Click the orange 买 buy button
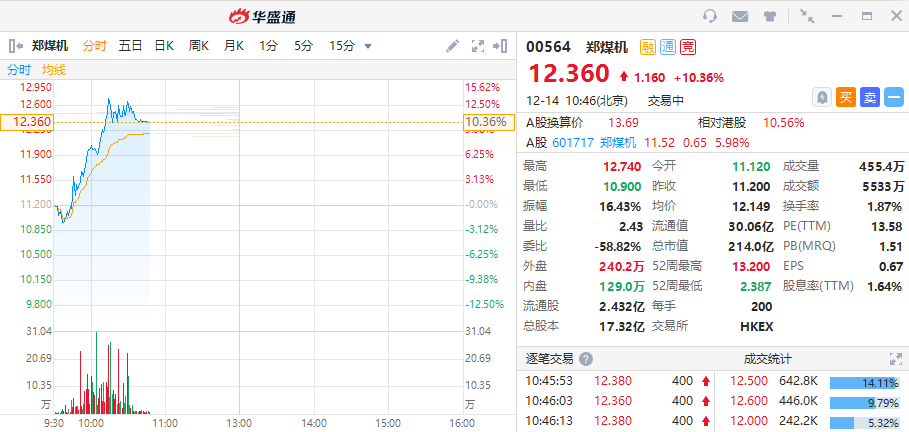This screenshot has width=909, height=432. [846, 97]
